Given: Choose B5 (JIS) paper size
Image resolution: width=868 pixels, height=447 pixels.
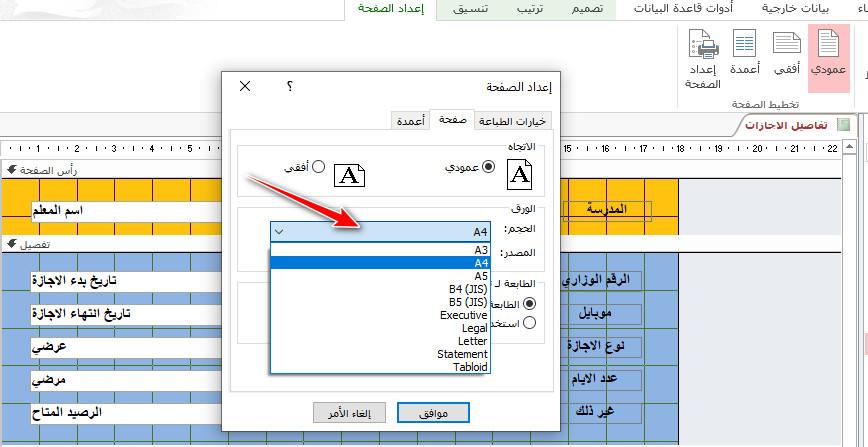Looking at the screenshot, I should 380,302.
